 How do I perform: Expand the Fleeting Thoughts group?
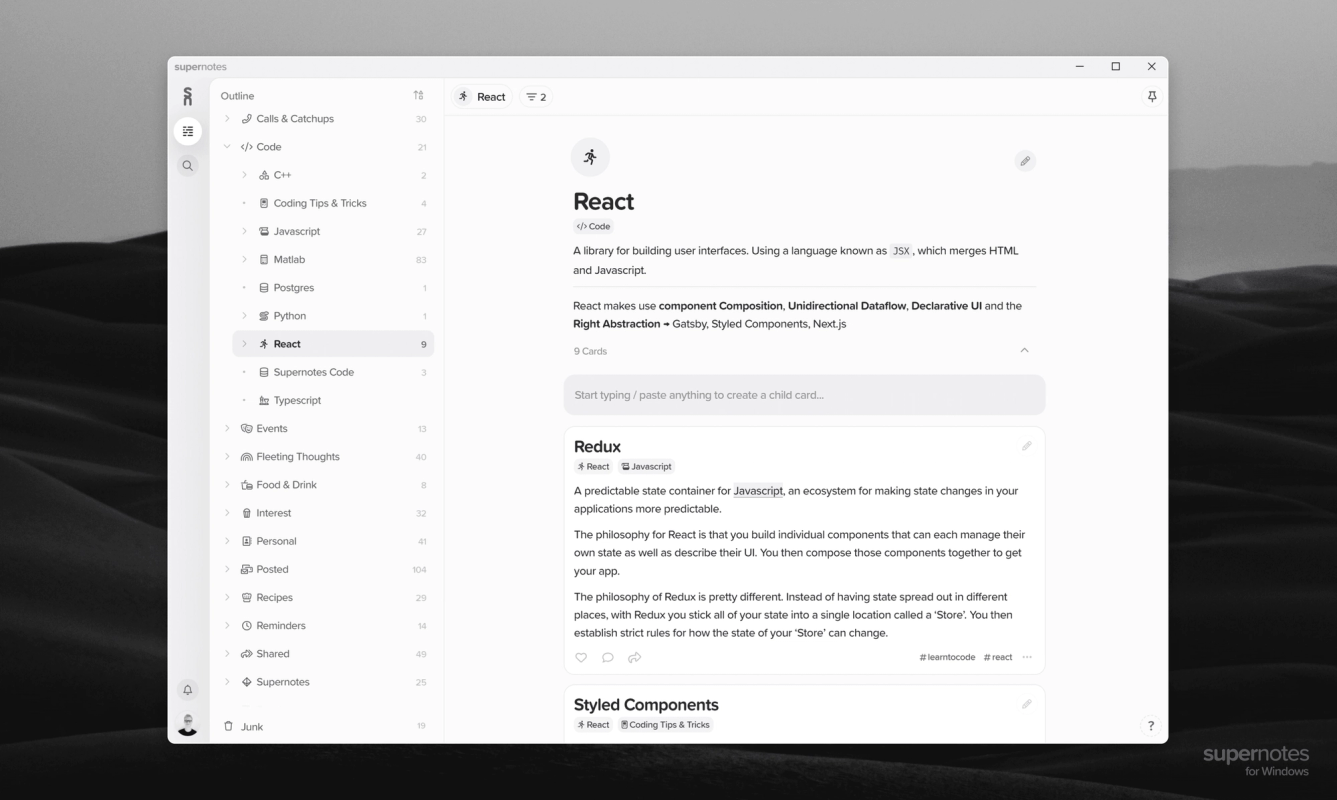[227, 456]
